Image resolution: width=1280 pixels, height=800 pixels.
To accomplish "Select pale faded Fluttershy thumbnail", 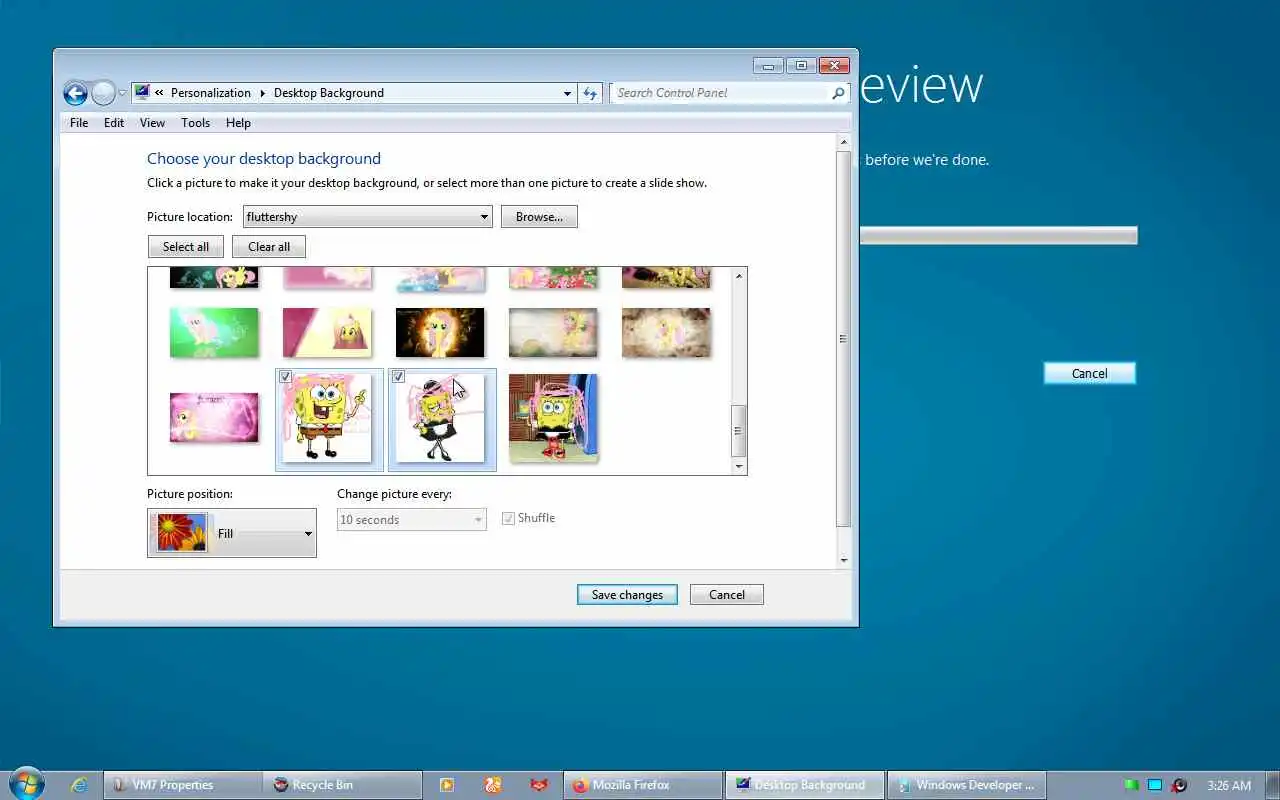I will (553, 332).
